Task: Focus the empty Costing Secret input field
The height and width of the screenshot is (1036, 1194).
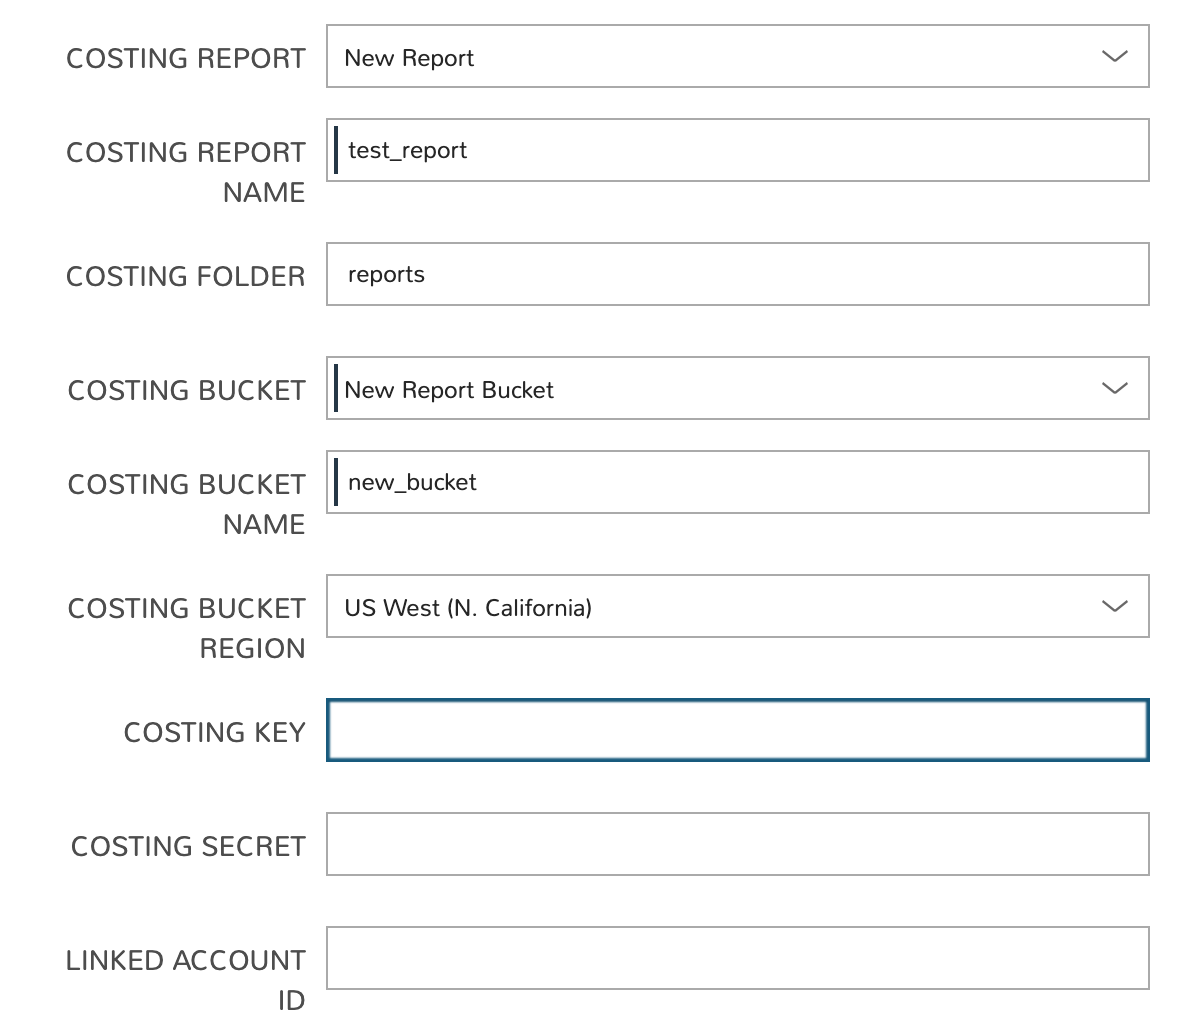Action: coord(738,845)
